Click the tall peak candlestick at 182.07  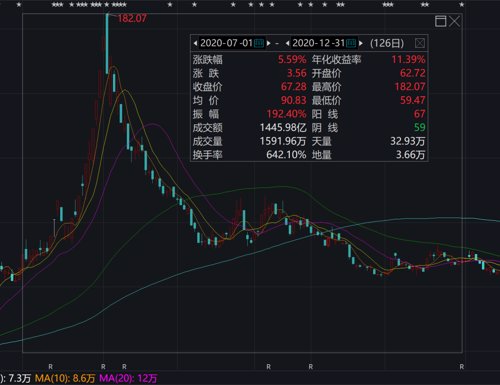pyautogui.click(x=107, y=43)
